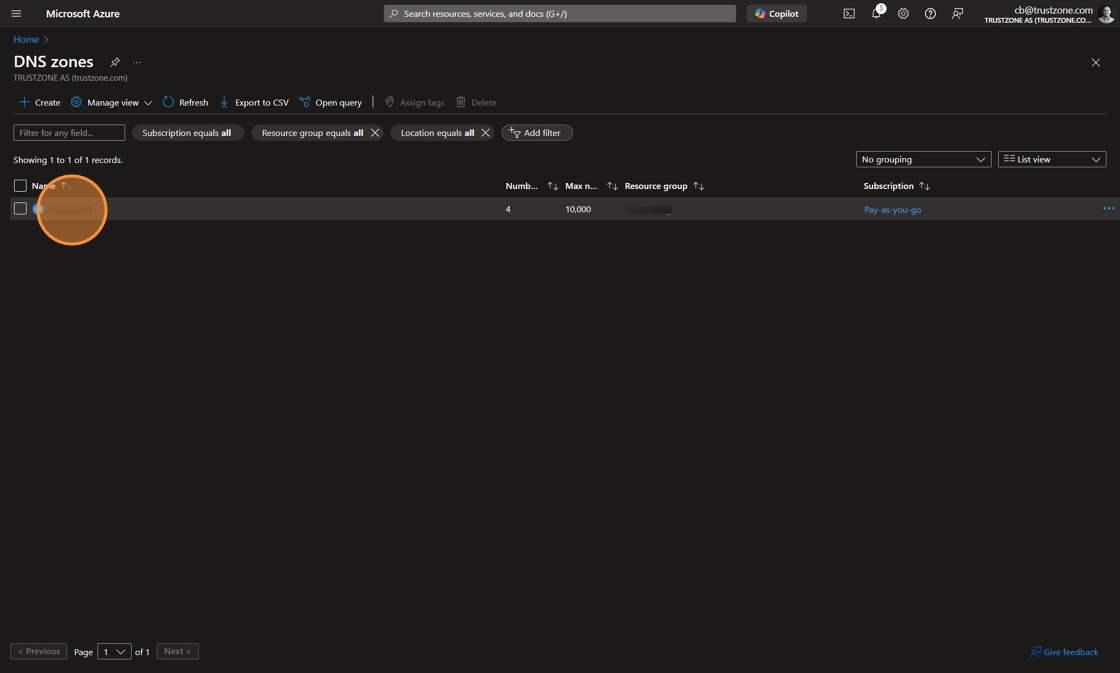
Task: Open the blurred resource group link
Action: click(647, 210)
